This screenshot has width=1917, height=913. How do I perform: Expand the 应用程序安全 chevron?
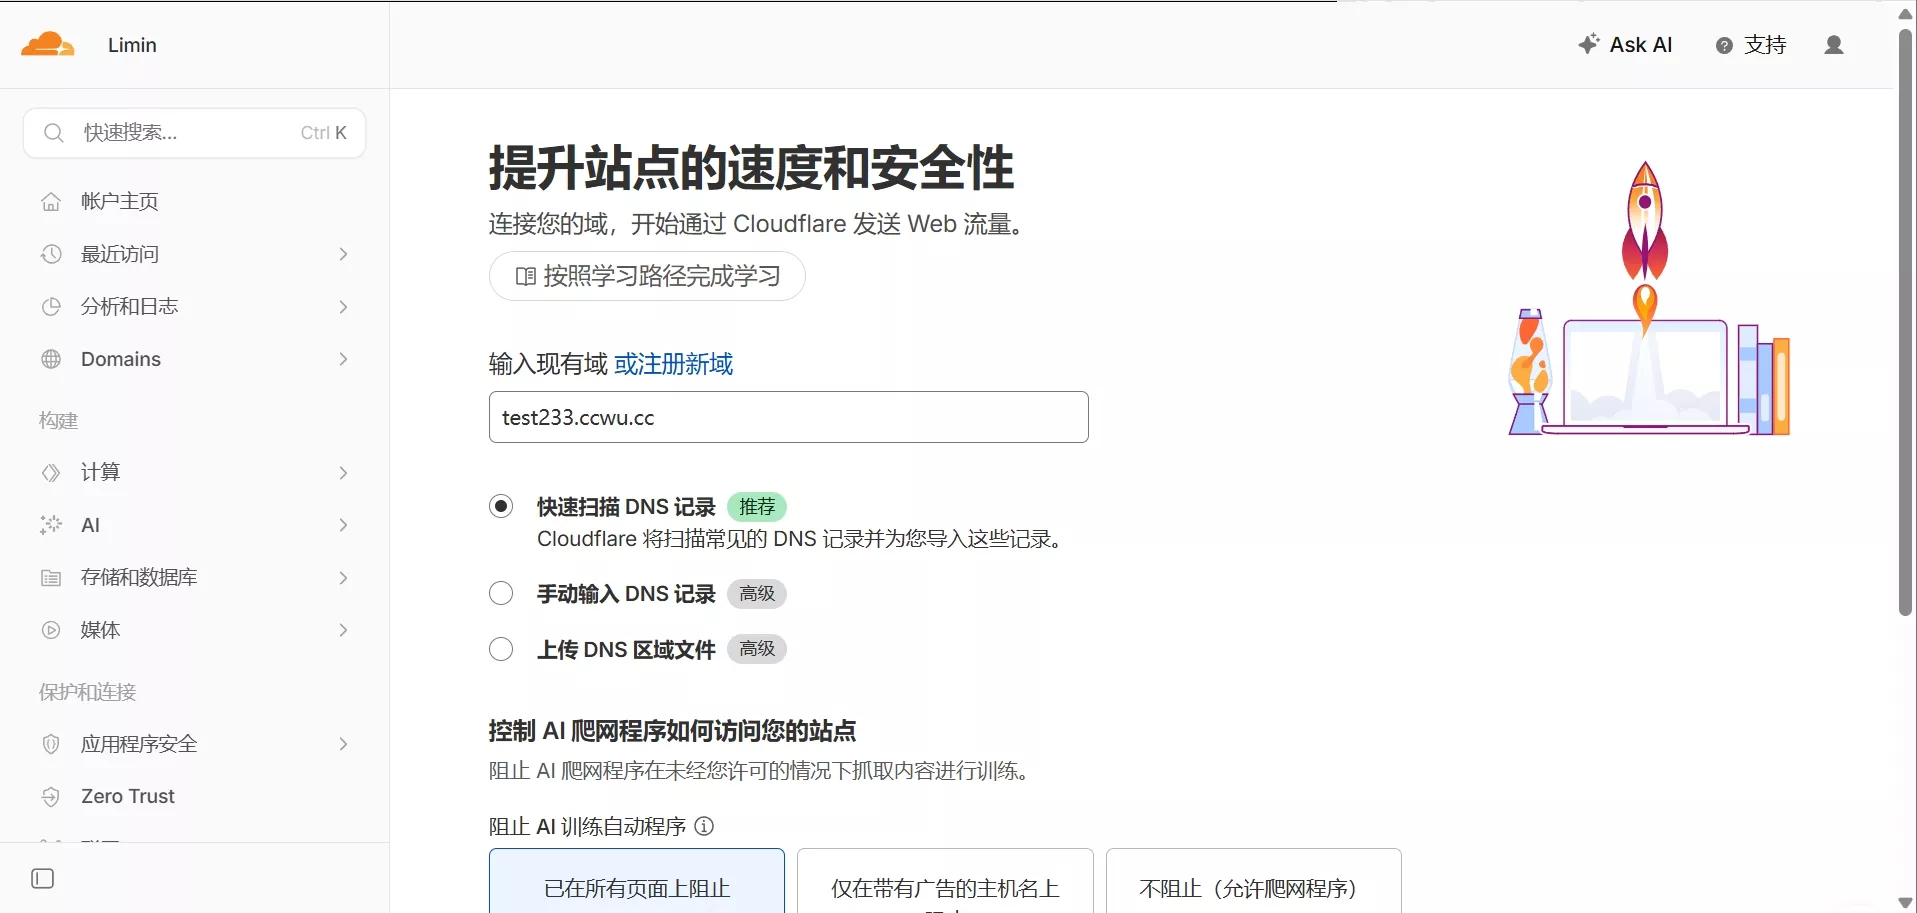point(343,744)
